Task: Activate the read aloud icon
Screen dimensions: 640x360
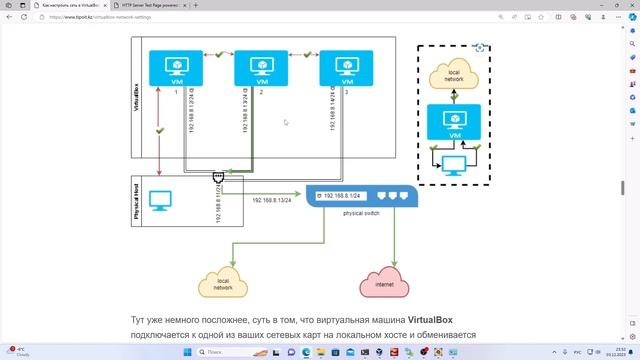Action: [514, 17]
